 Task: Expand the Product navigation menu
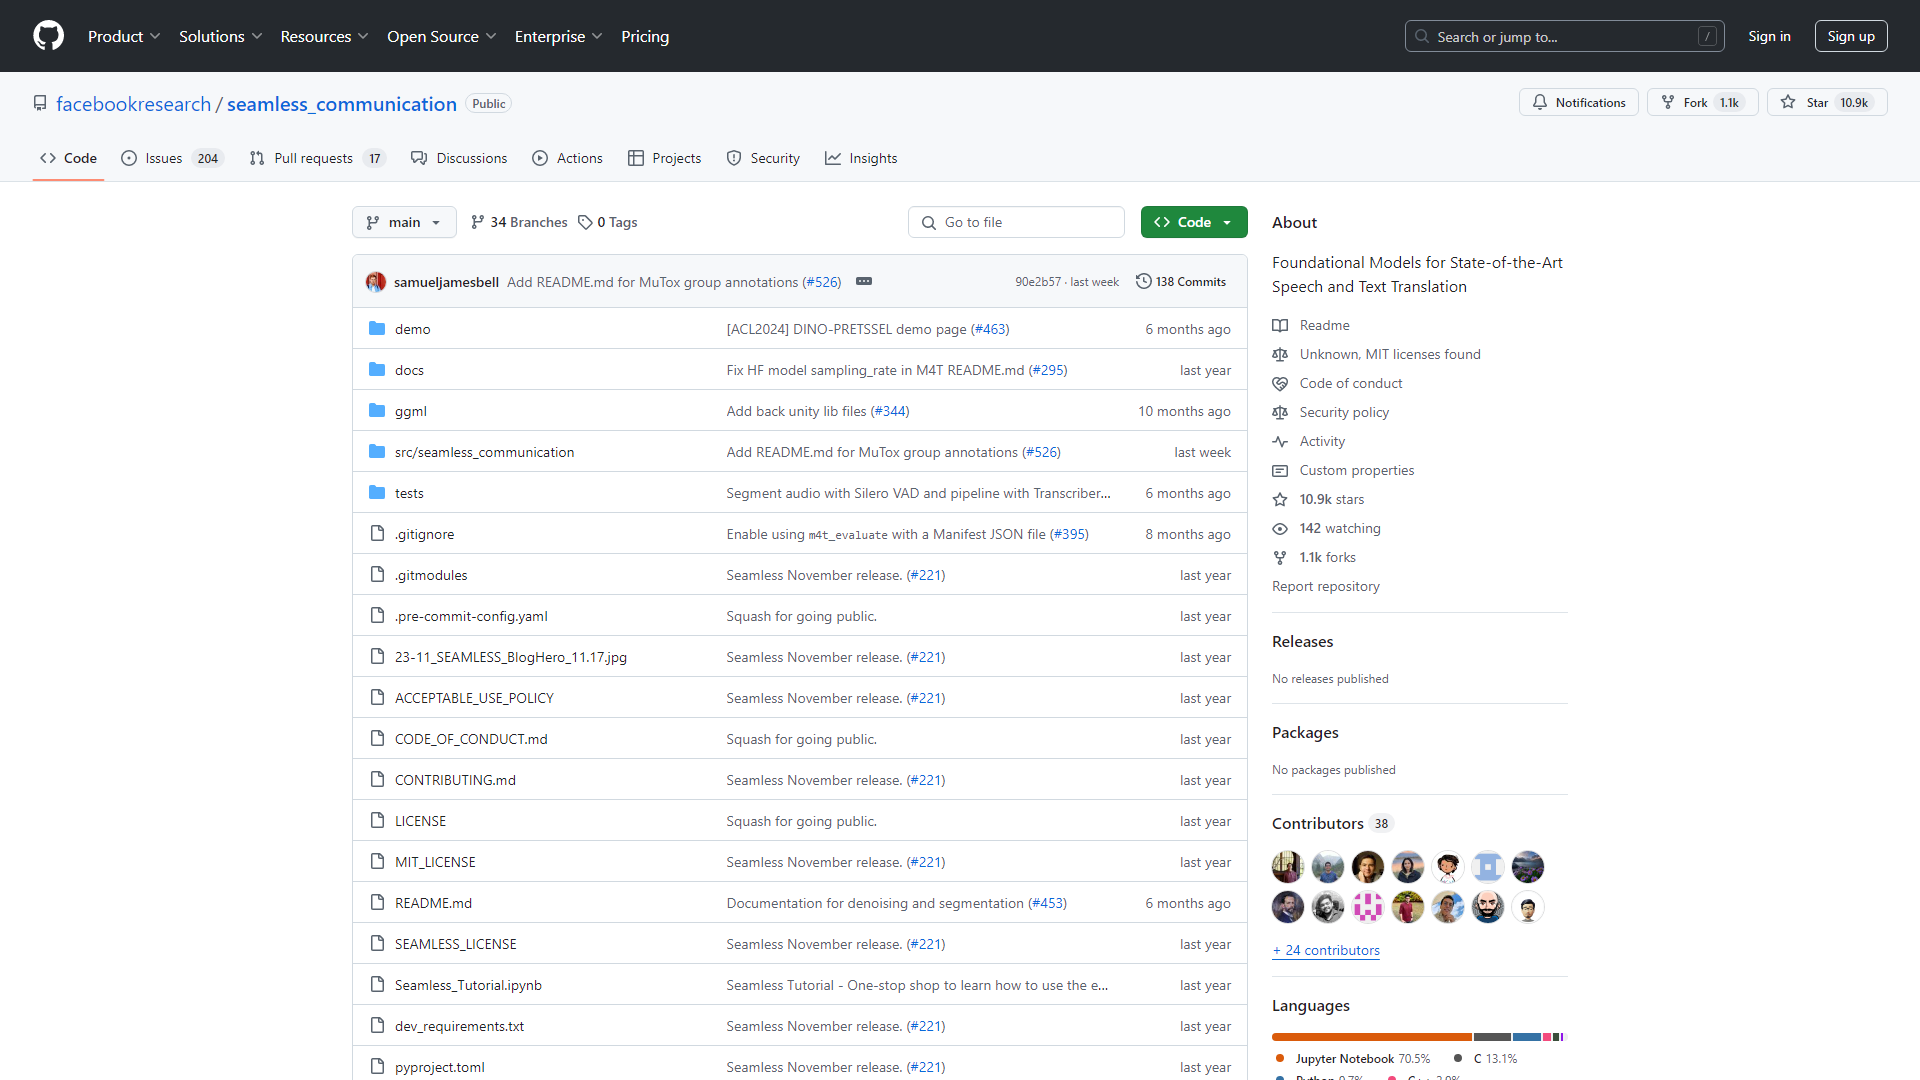[x=124, y=36]
